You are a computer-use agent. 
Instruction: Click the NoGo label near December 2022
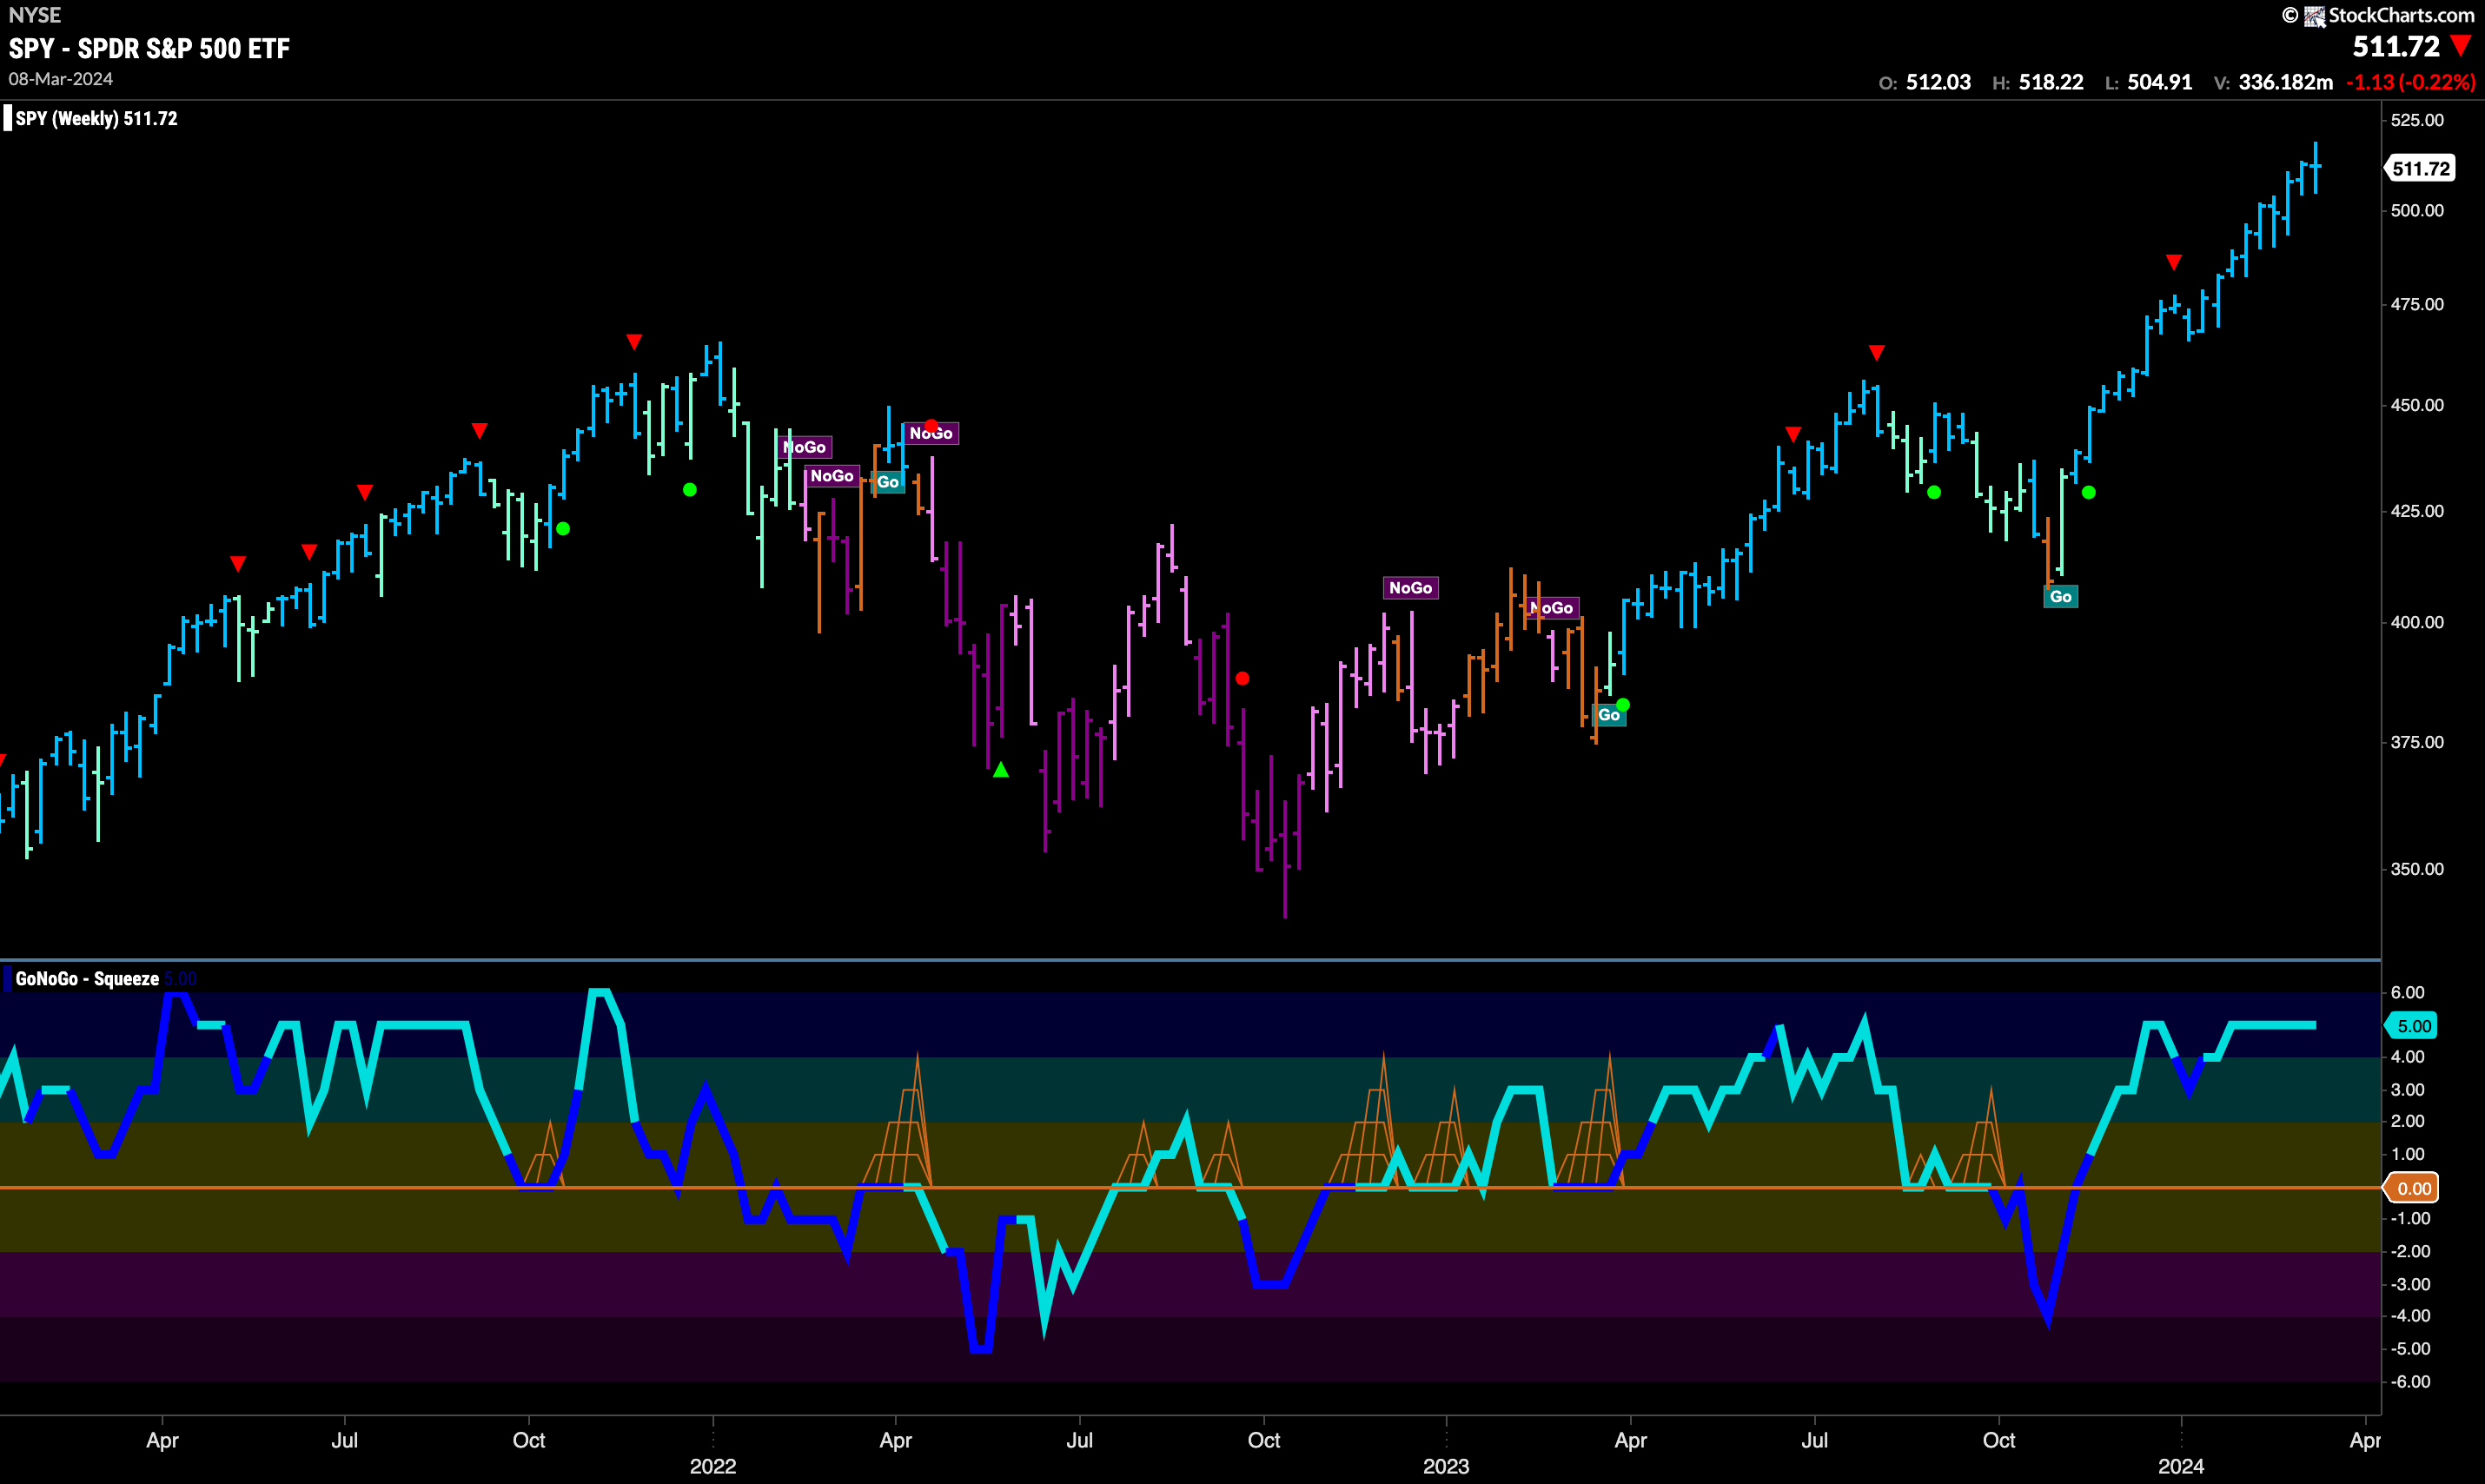(1410, 588)
